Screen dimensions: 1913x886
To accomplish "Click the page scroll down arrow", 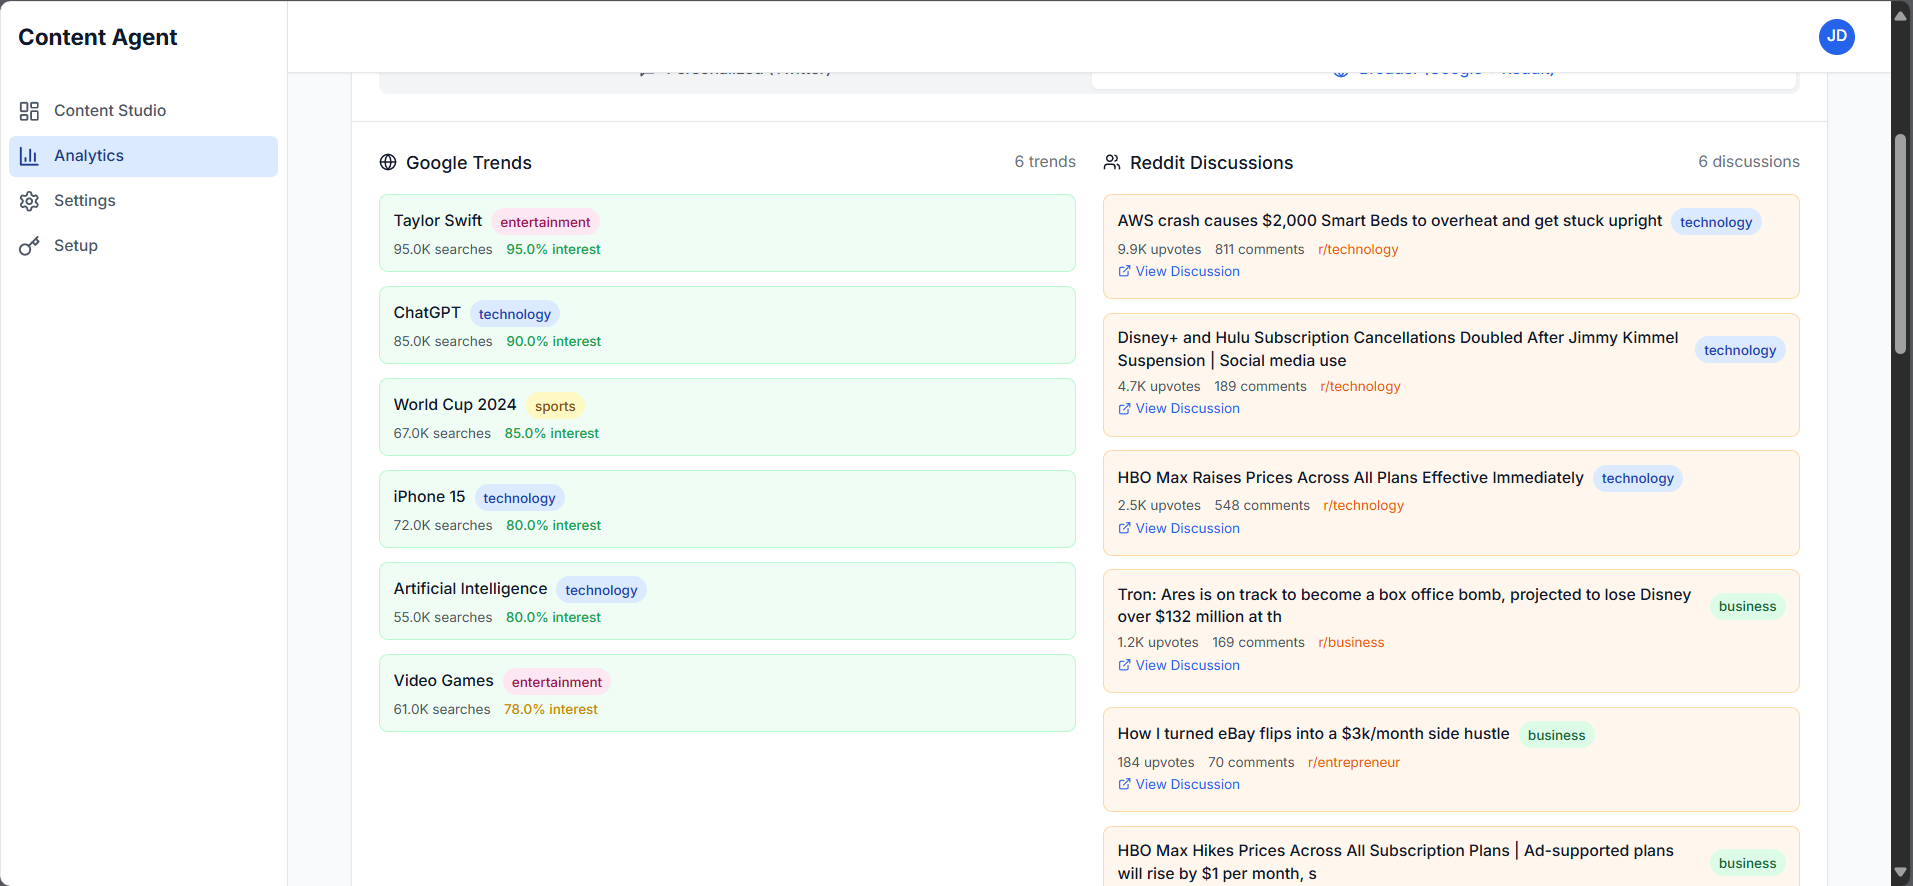I will click(x=1900, y=873).
